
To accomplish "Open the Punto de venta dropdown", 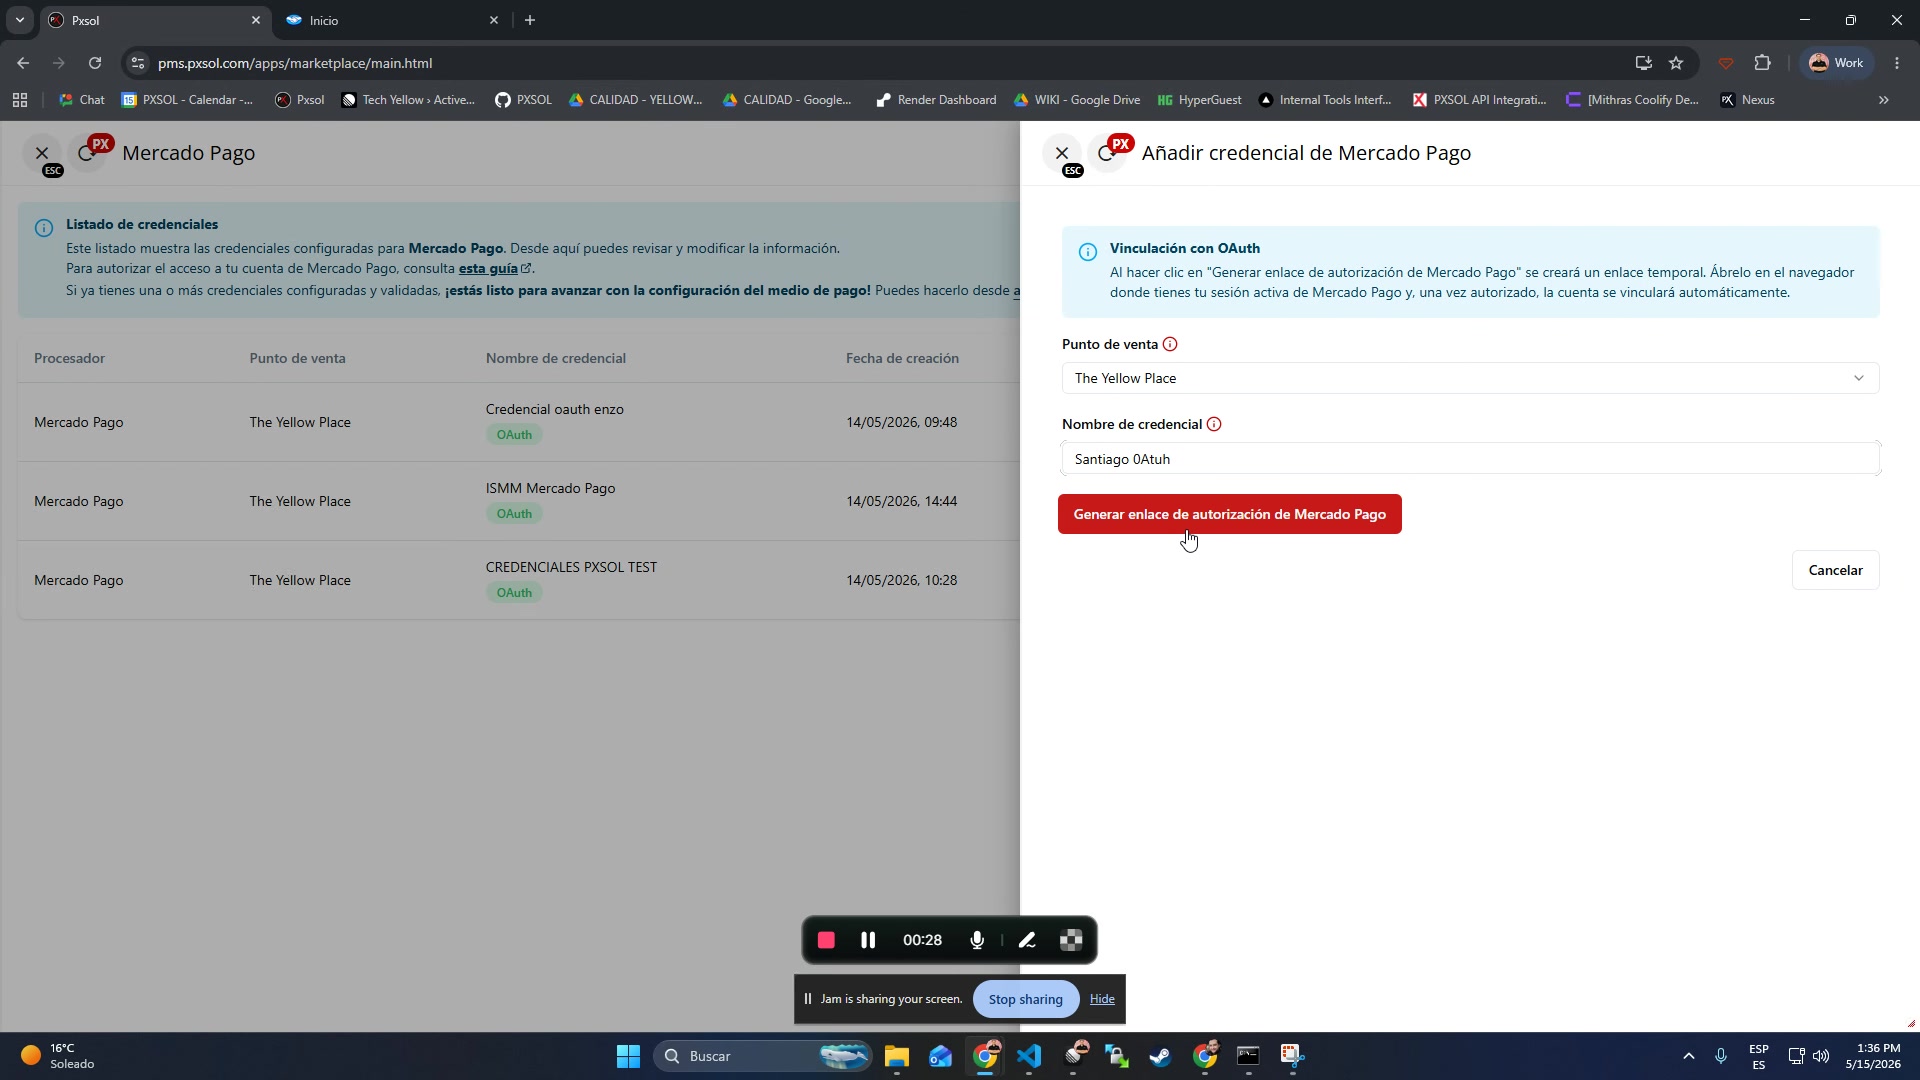I will tap(1470, 378).
